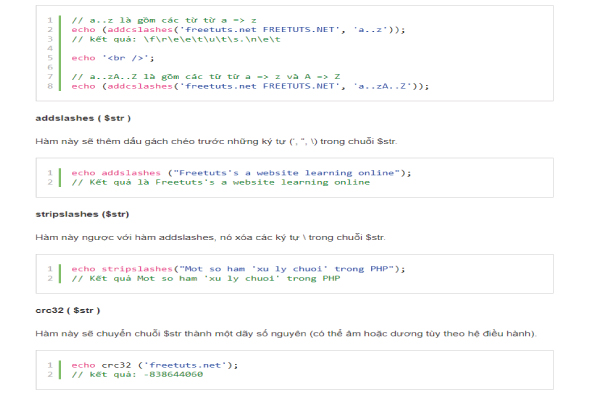The image size is (600, 400).
Task: Click line number 5 in first code block
Action: [x=49, y=58]
